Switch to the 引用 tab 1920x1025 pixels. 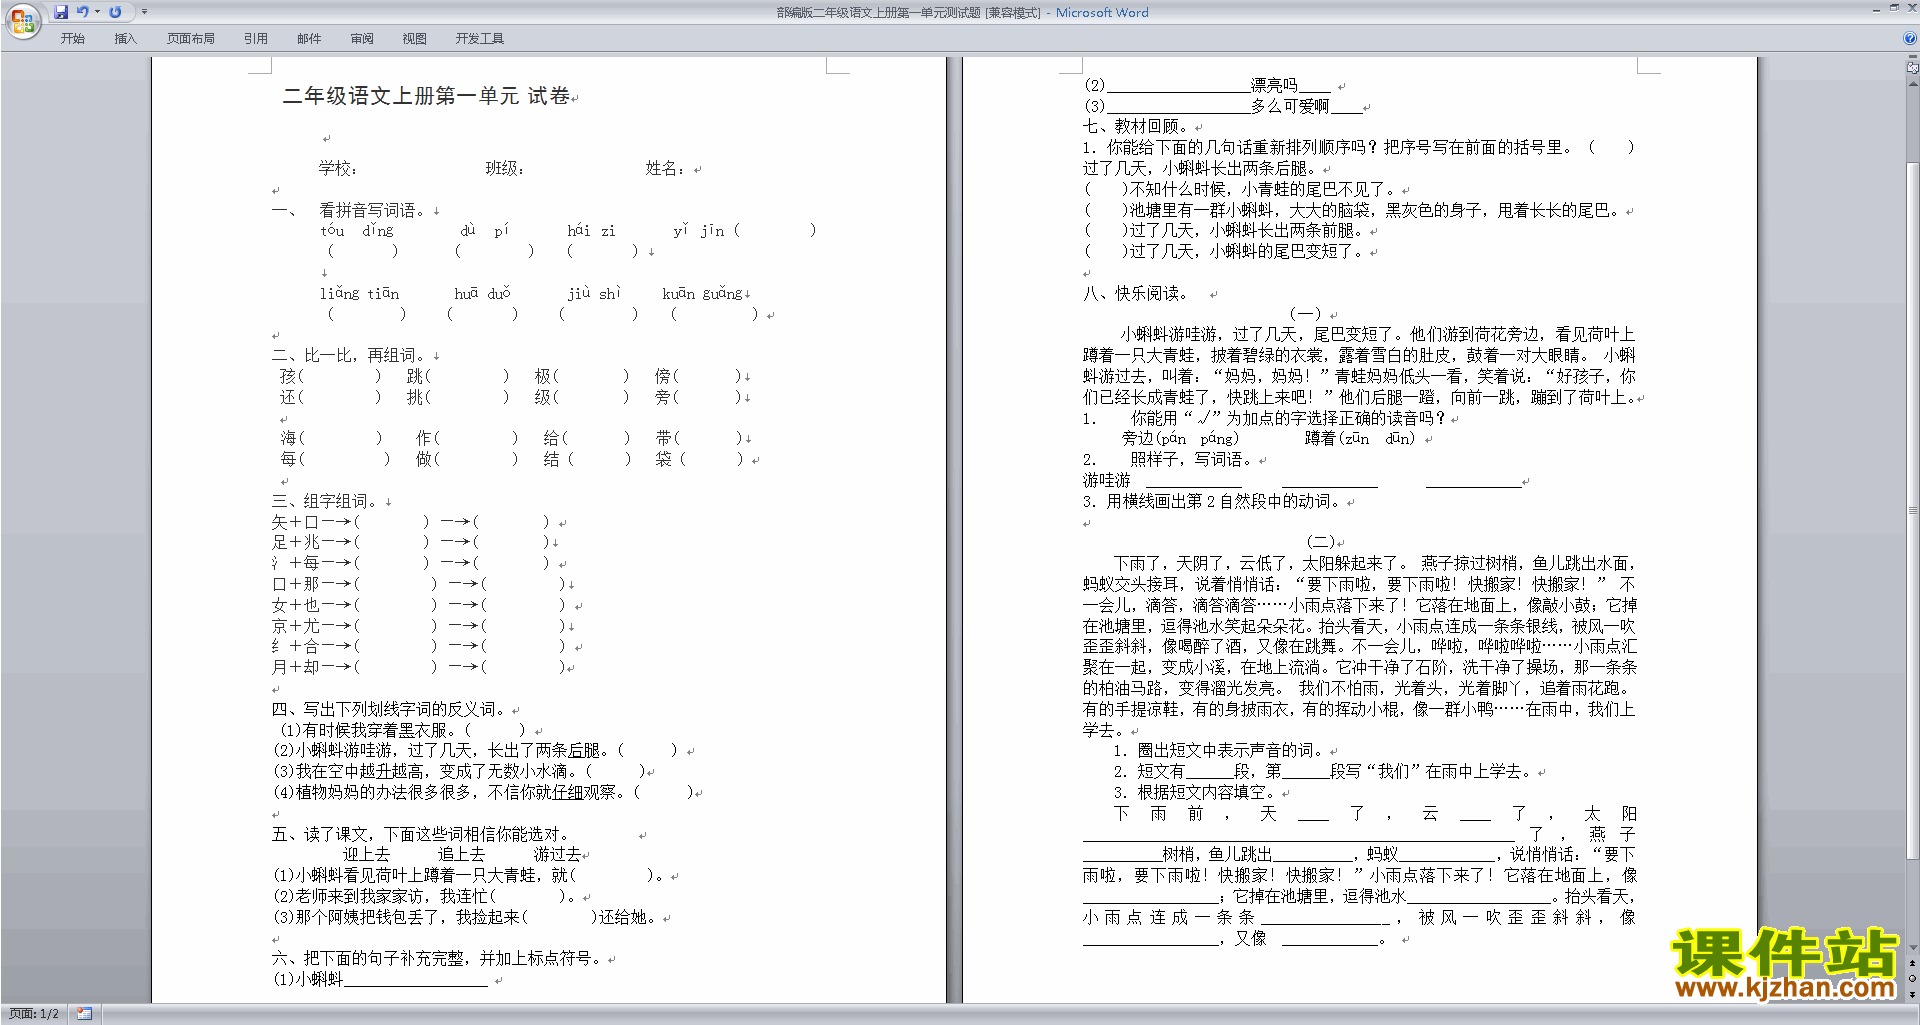pyautogui.click(x=256, y=39)
